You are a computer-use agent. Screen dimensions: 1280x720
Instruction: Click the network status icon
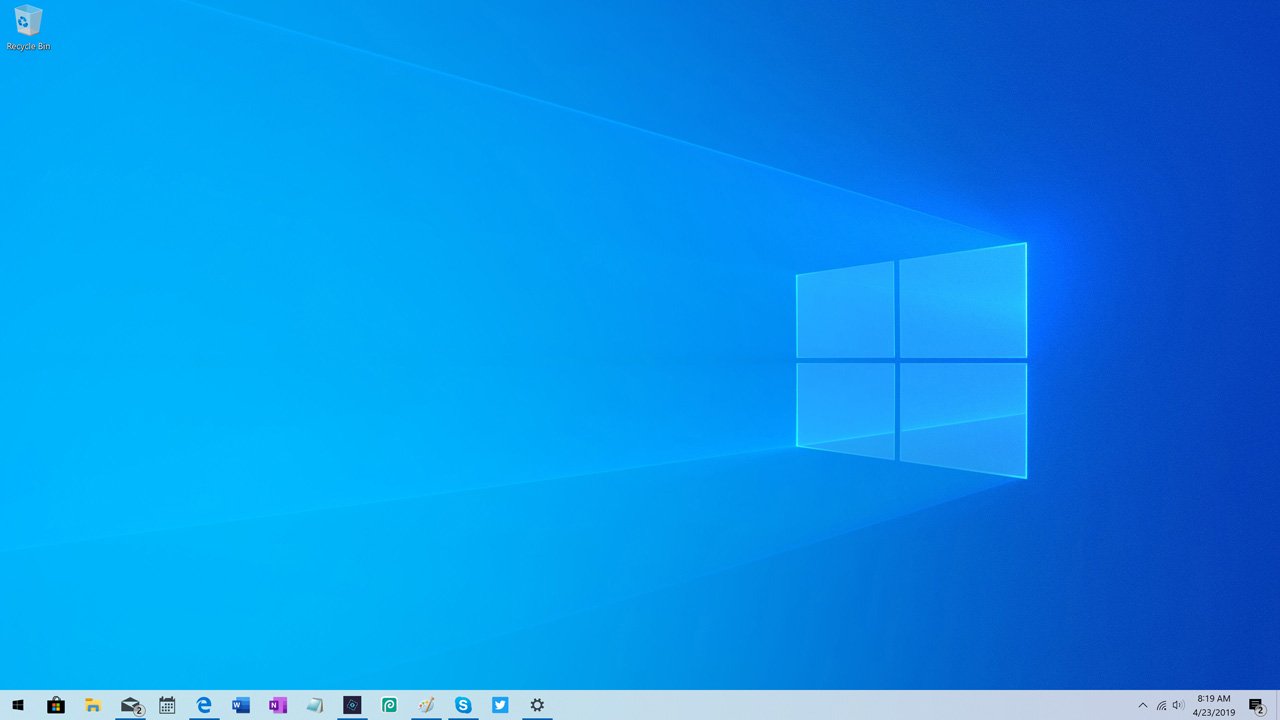click(x=1162, y=705)
